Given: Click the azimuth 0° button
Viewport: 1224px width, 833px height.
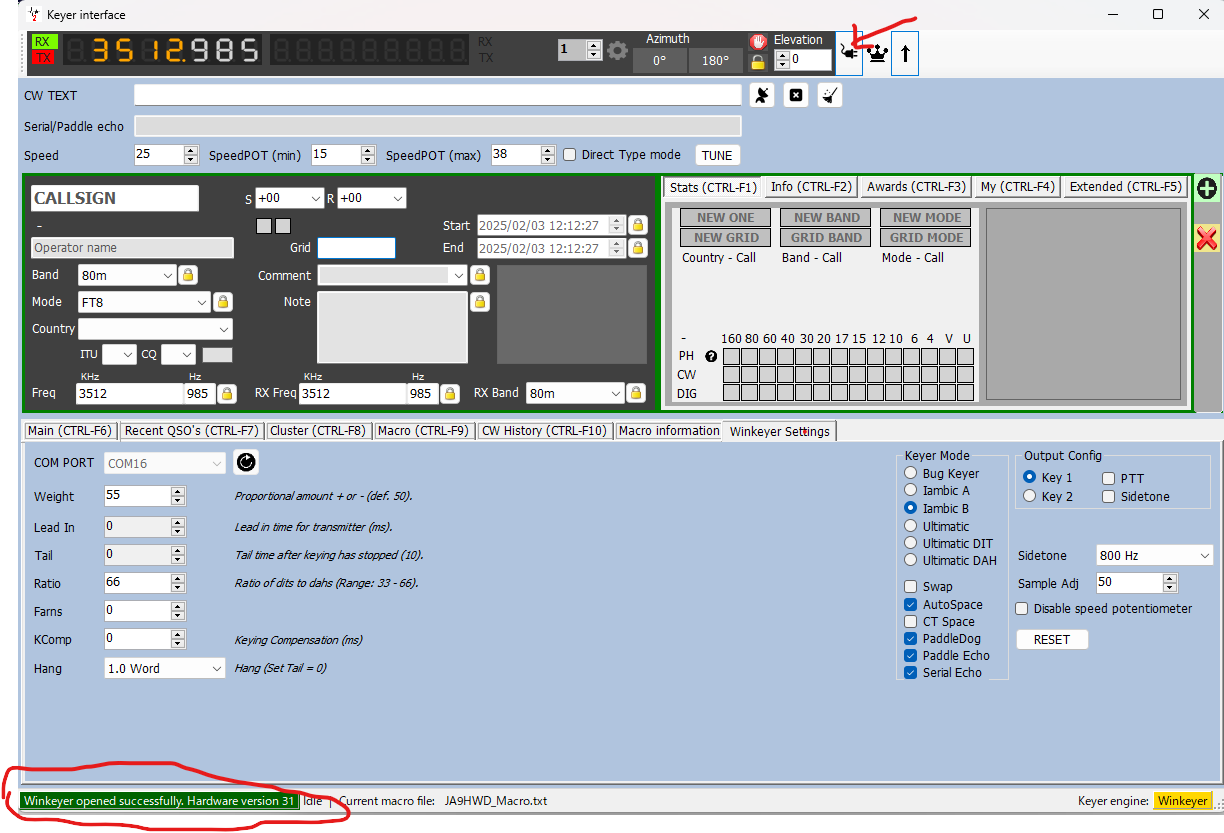Looking at the screenshot, I should [x=660, y=60].
